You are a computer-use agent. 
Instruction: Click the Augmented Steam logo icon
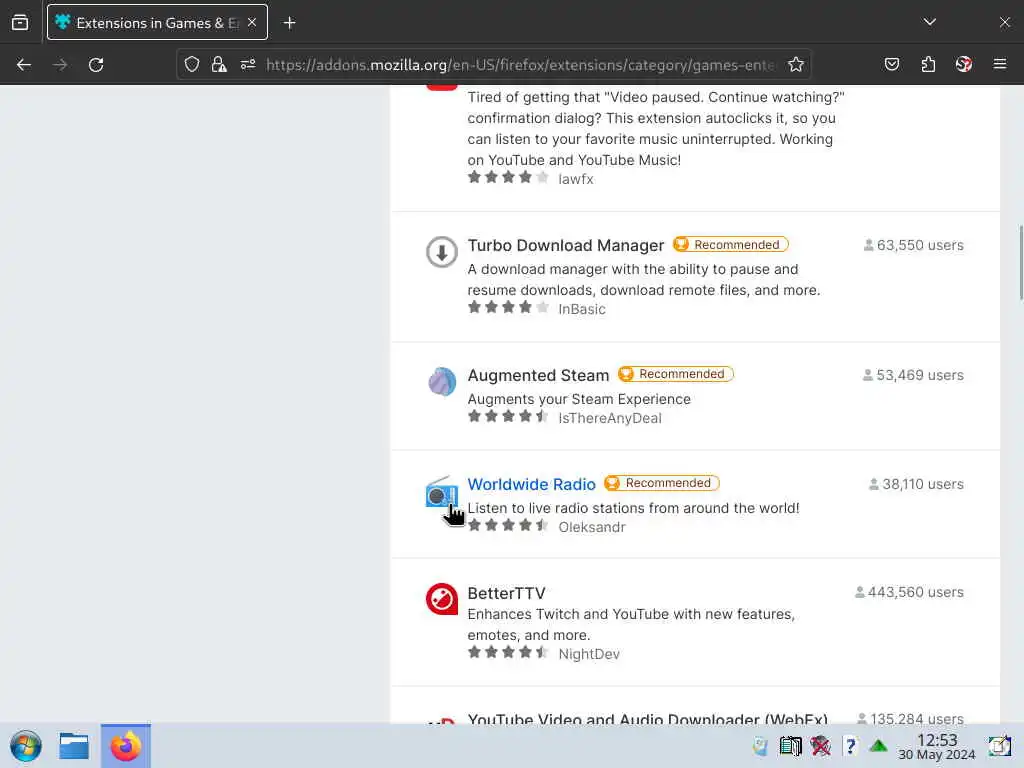(441, 381)
